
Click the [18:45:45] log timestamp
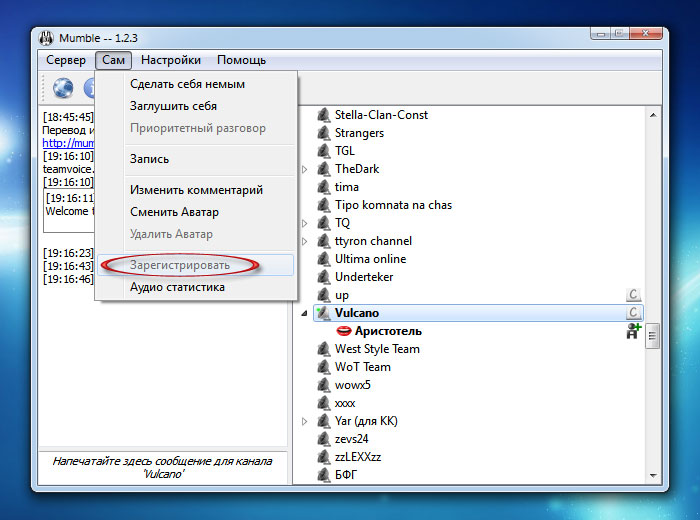[68, 117]
